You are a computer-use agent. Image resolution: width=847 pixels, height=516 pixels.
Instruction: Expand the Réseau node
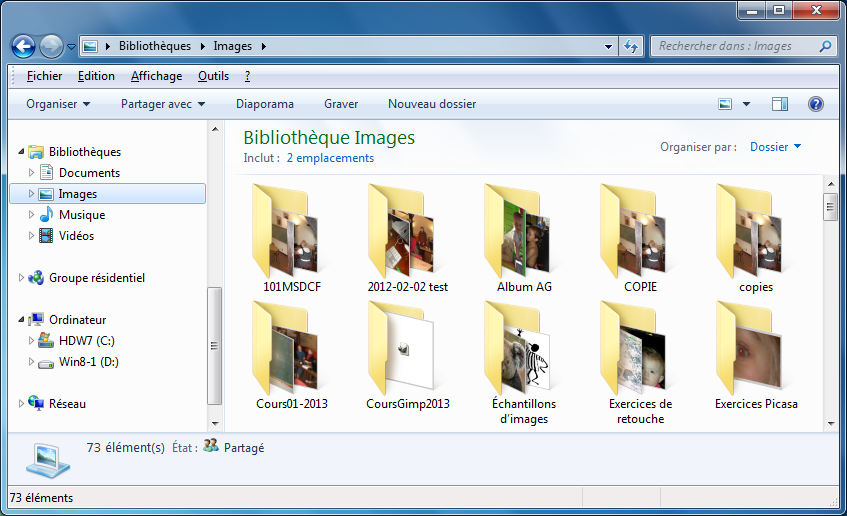click(x=21, y=404)
